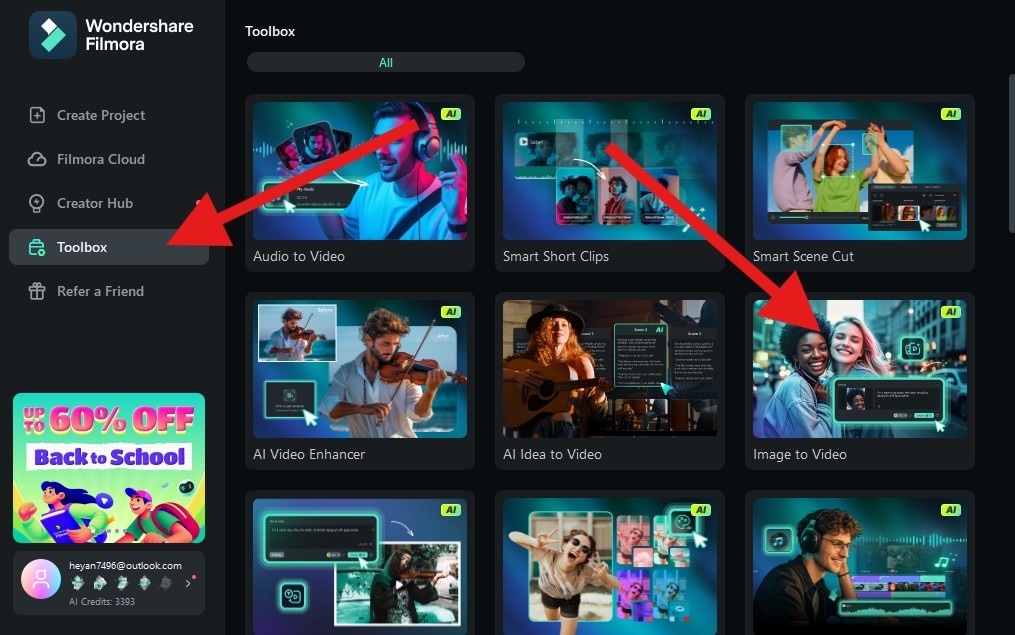The image size is (1015, 635).
Task: Open the Audio to Video tool
Action: coord(360,183)
